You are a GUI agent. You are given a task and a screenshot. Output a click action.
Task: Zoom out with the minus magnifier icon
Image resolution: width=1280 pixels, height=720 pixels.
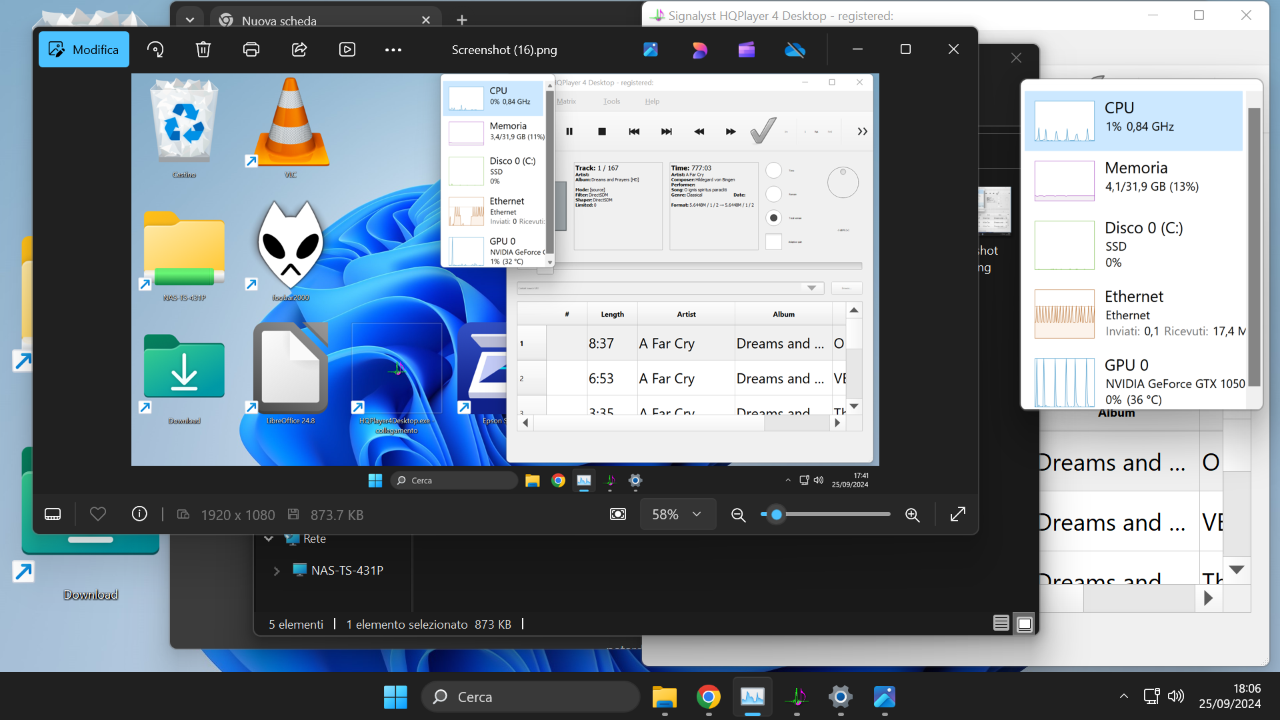point(738,514)
